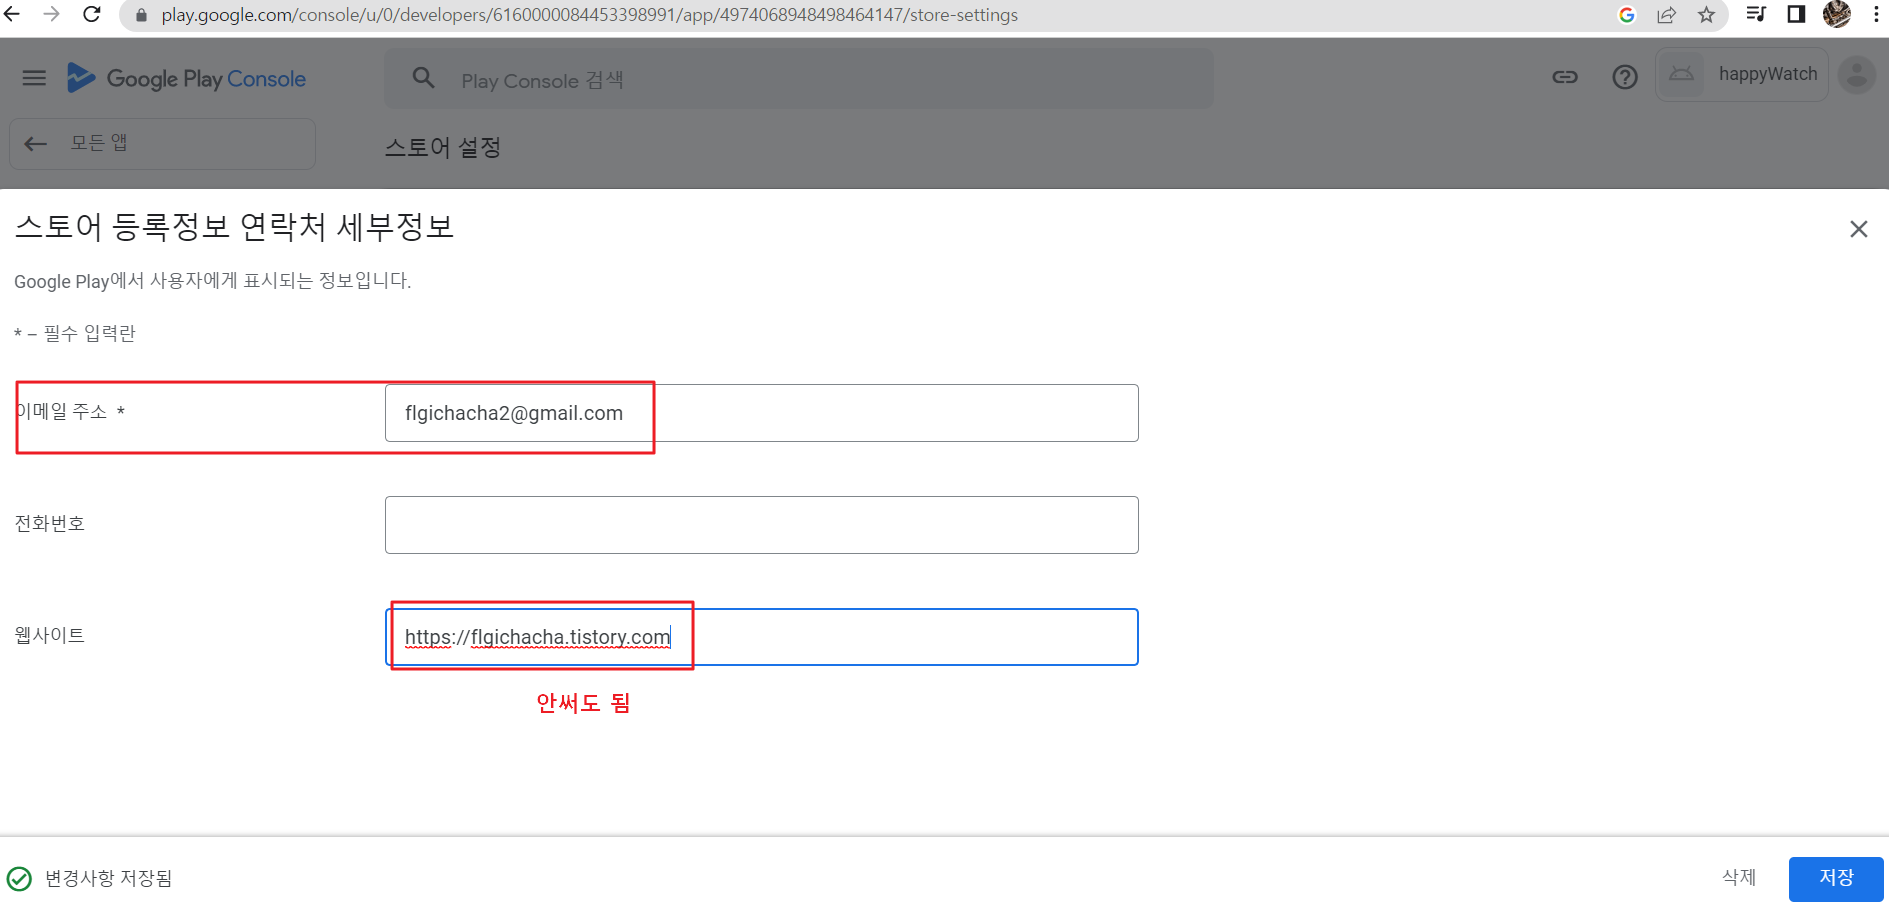Click the lock icon in address bar
Image resolution: width=1889 pixels, height=917 pixels.
pos(141,15)
